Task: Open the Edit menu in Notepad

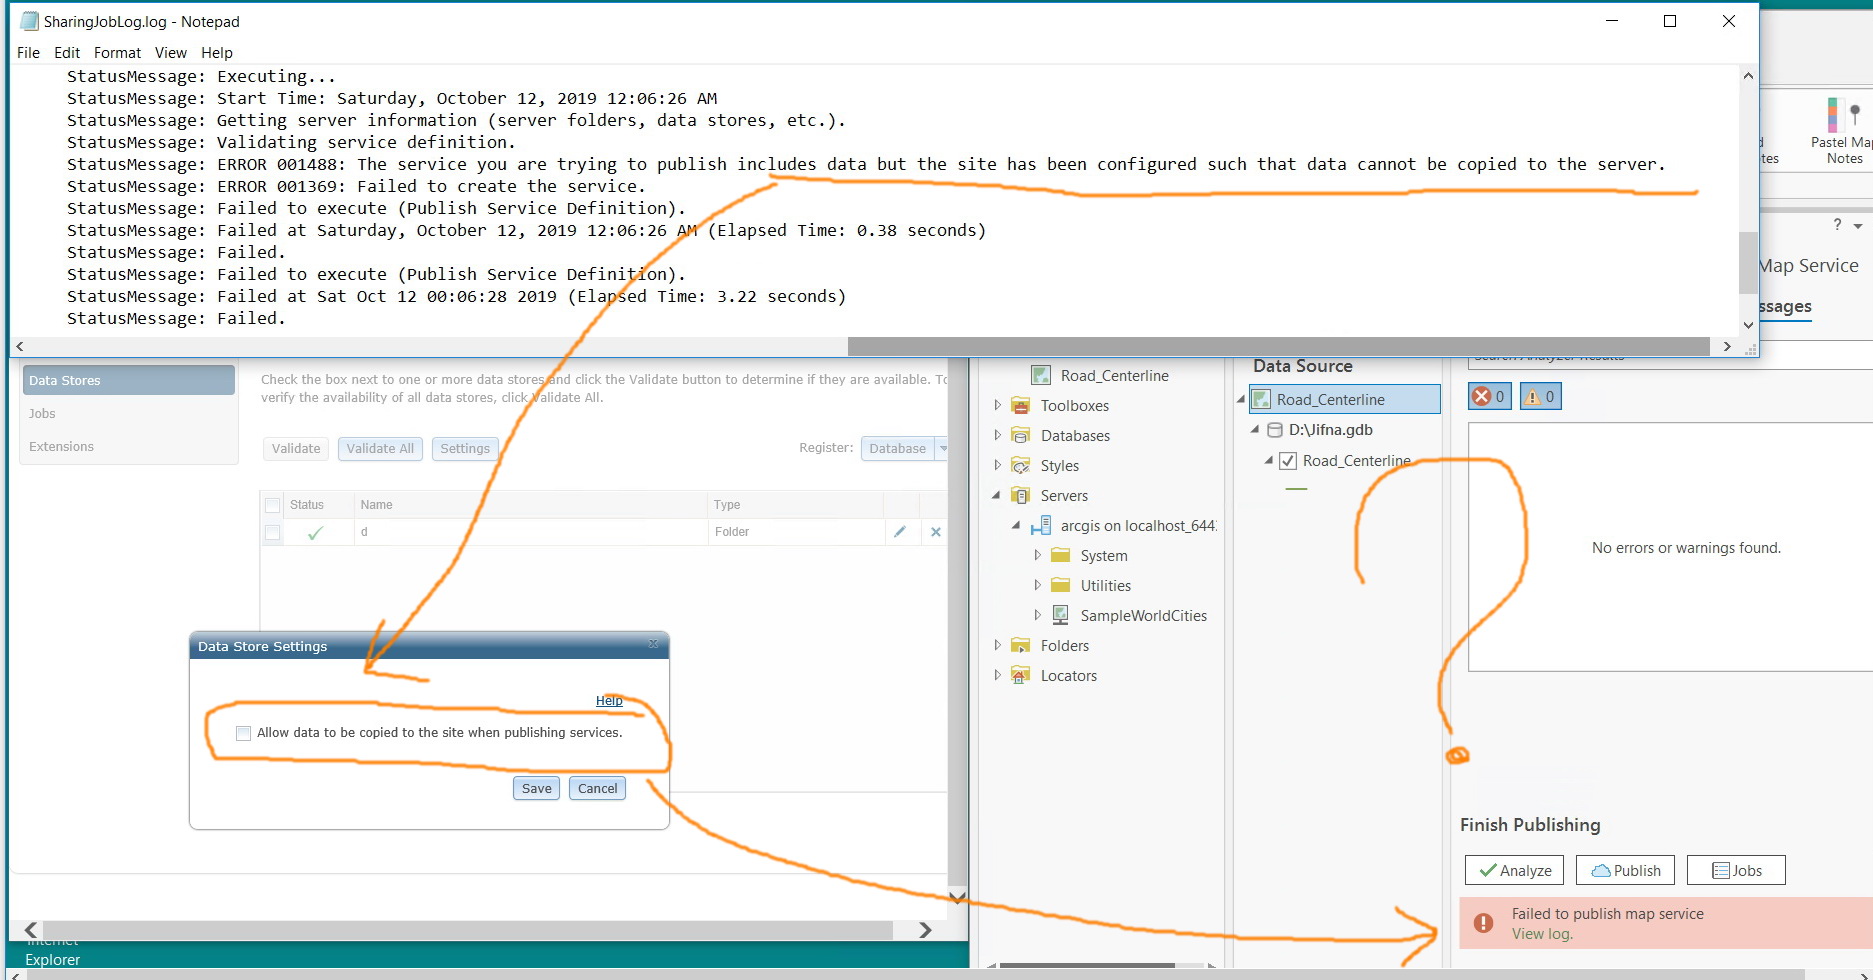Action: coord(67,53)
